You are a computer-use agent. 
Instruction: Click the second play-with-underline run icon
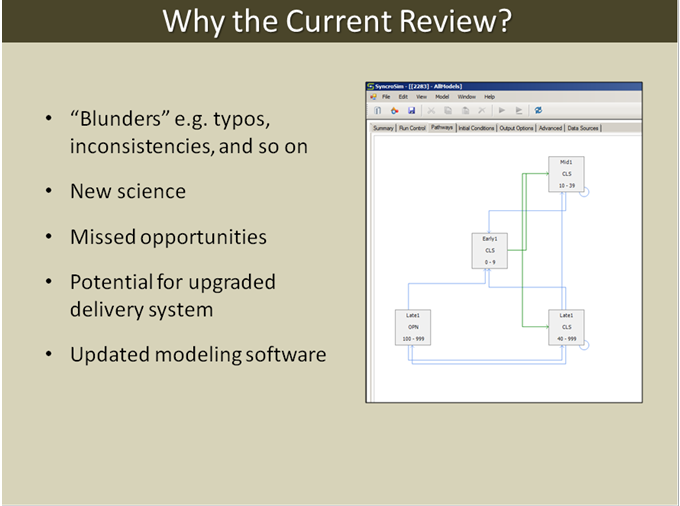pos(519,111)
